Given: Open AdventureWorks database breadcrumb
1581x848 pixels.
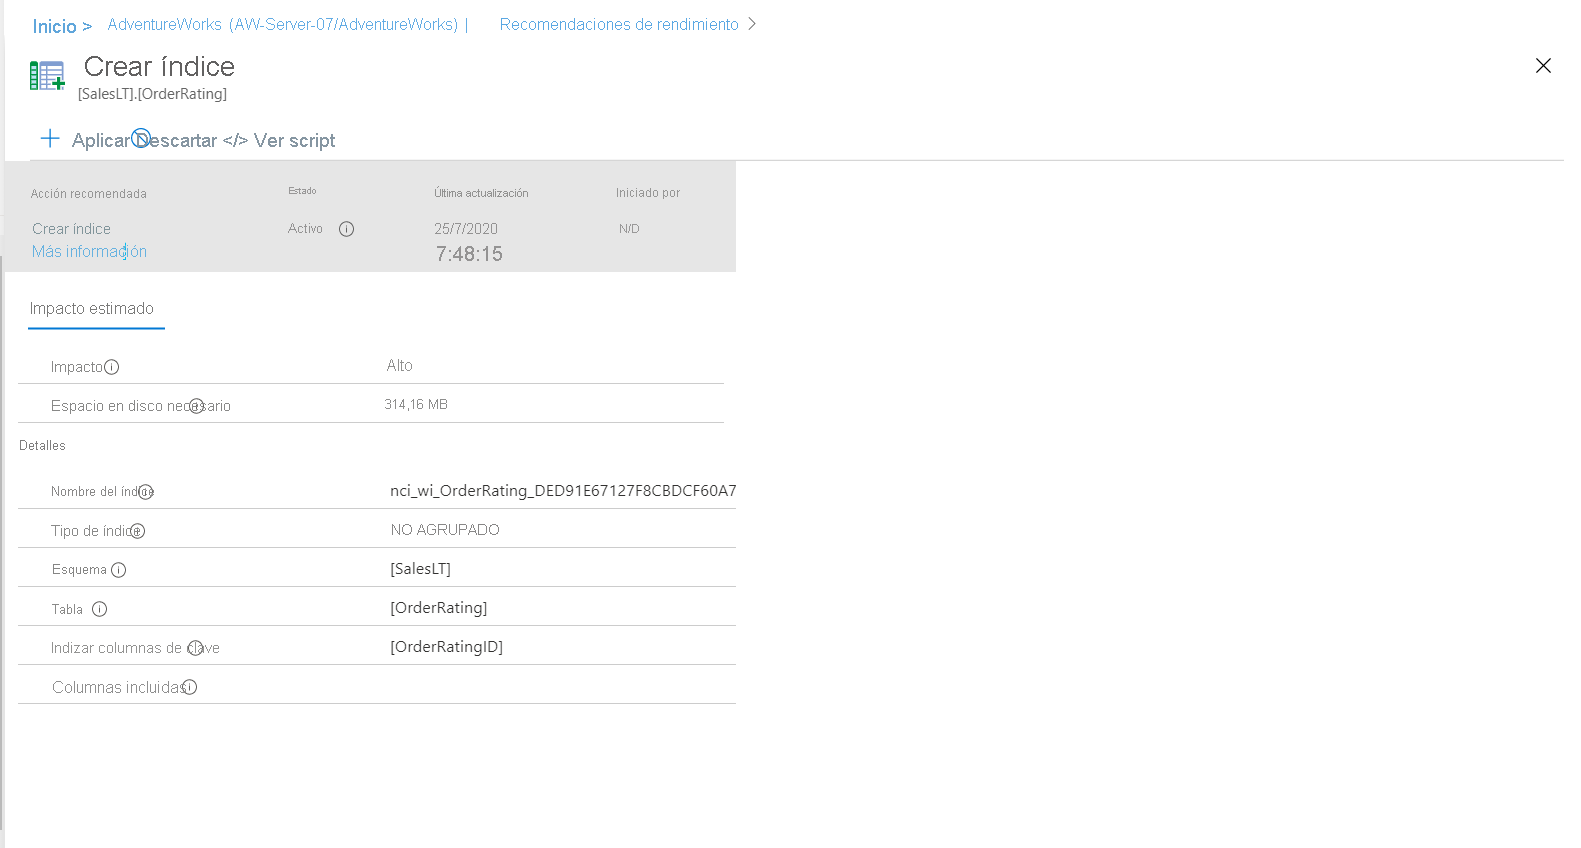Looking at the screenshot, I should pyautogui.click(x=283, y=24).
